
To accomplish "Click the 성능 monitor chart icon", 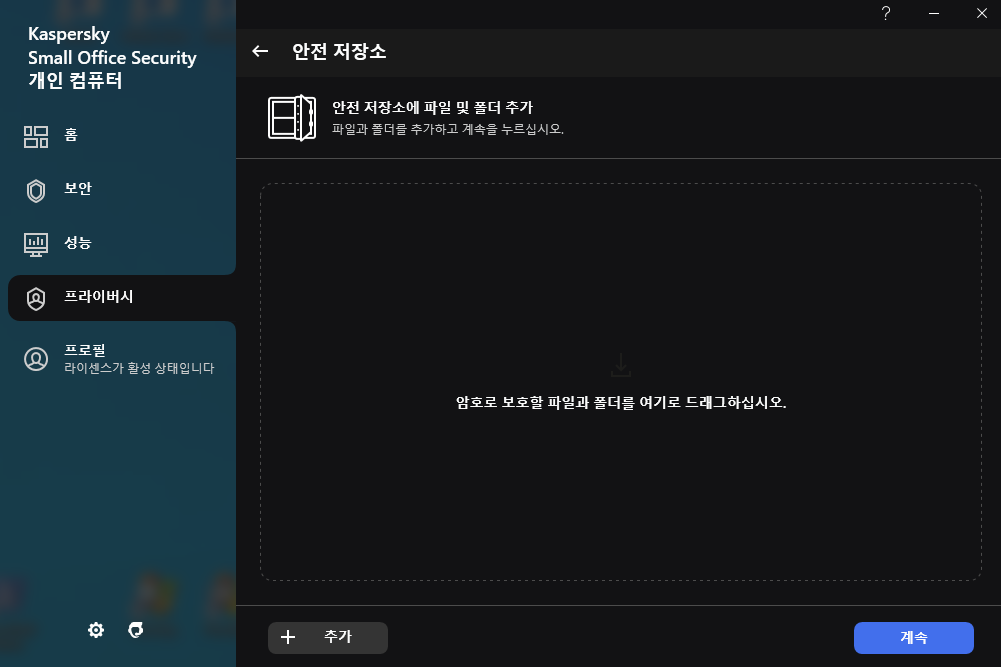I will (36, 244).
